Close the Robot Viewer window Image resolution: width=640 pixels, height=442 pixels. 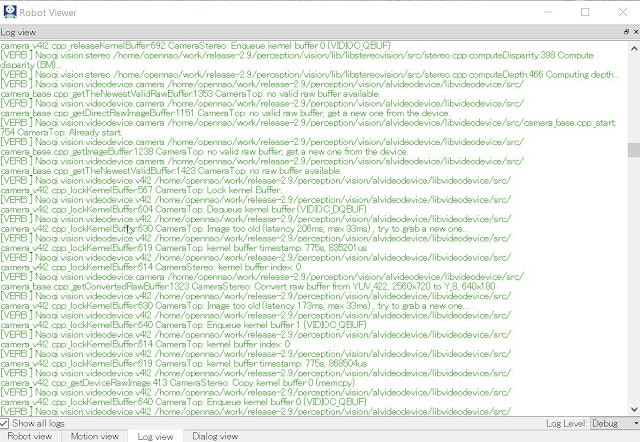pyautogui.click(x=622, y=12)
